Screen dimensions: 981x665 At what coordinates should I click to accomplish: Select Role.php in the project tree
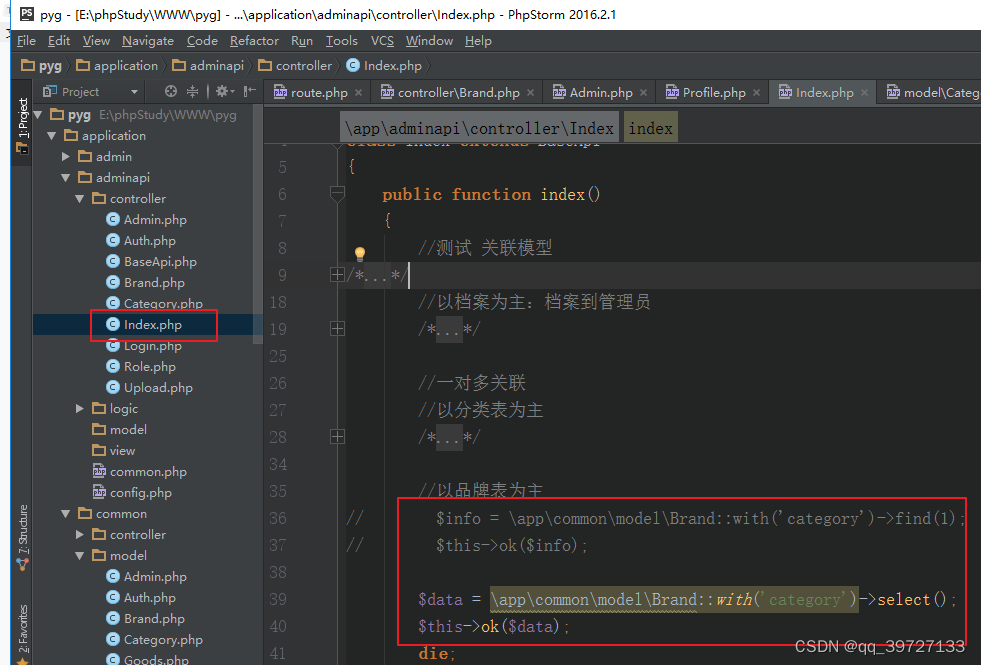143,367
